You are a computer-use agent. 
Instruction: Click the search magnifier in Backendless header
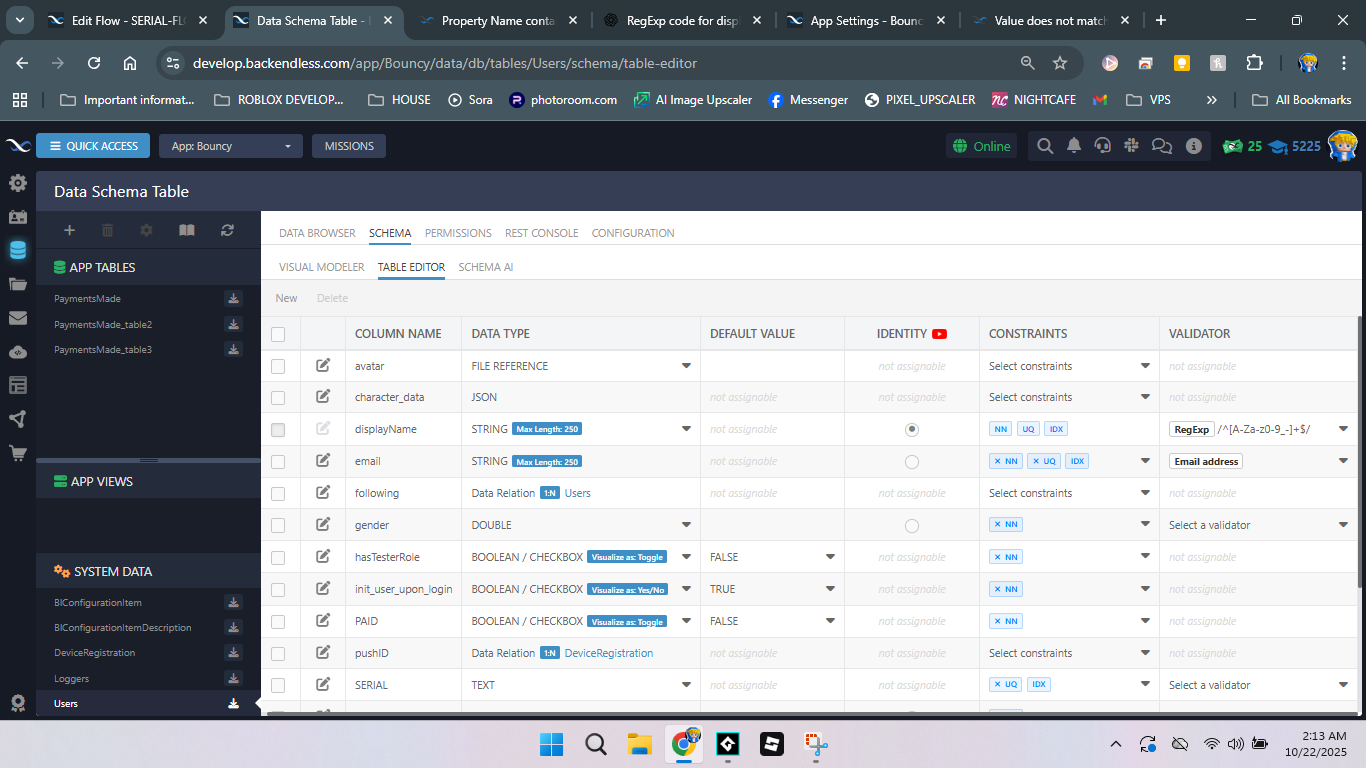point(1044,146)
